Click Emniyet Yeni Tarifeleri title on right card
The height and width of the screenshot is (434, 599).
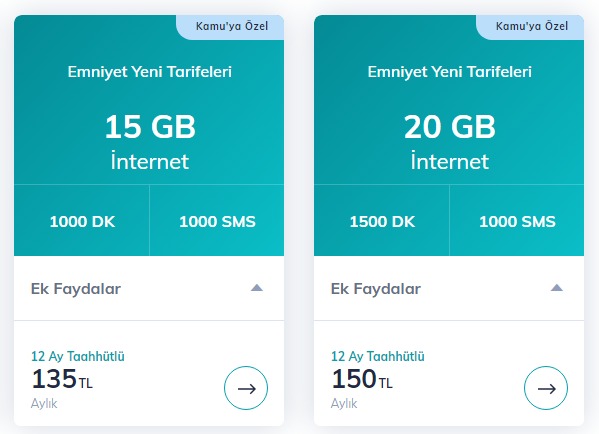click(x=450, y=72)
